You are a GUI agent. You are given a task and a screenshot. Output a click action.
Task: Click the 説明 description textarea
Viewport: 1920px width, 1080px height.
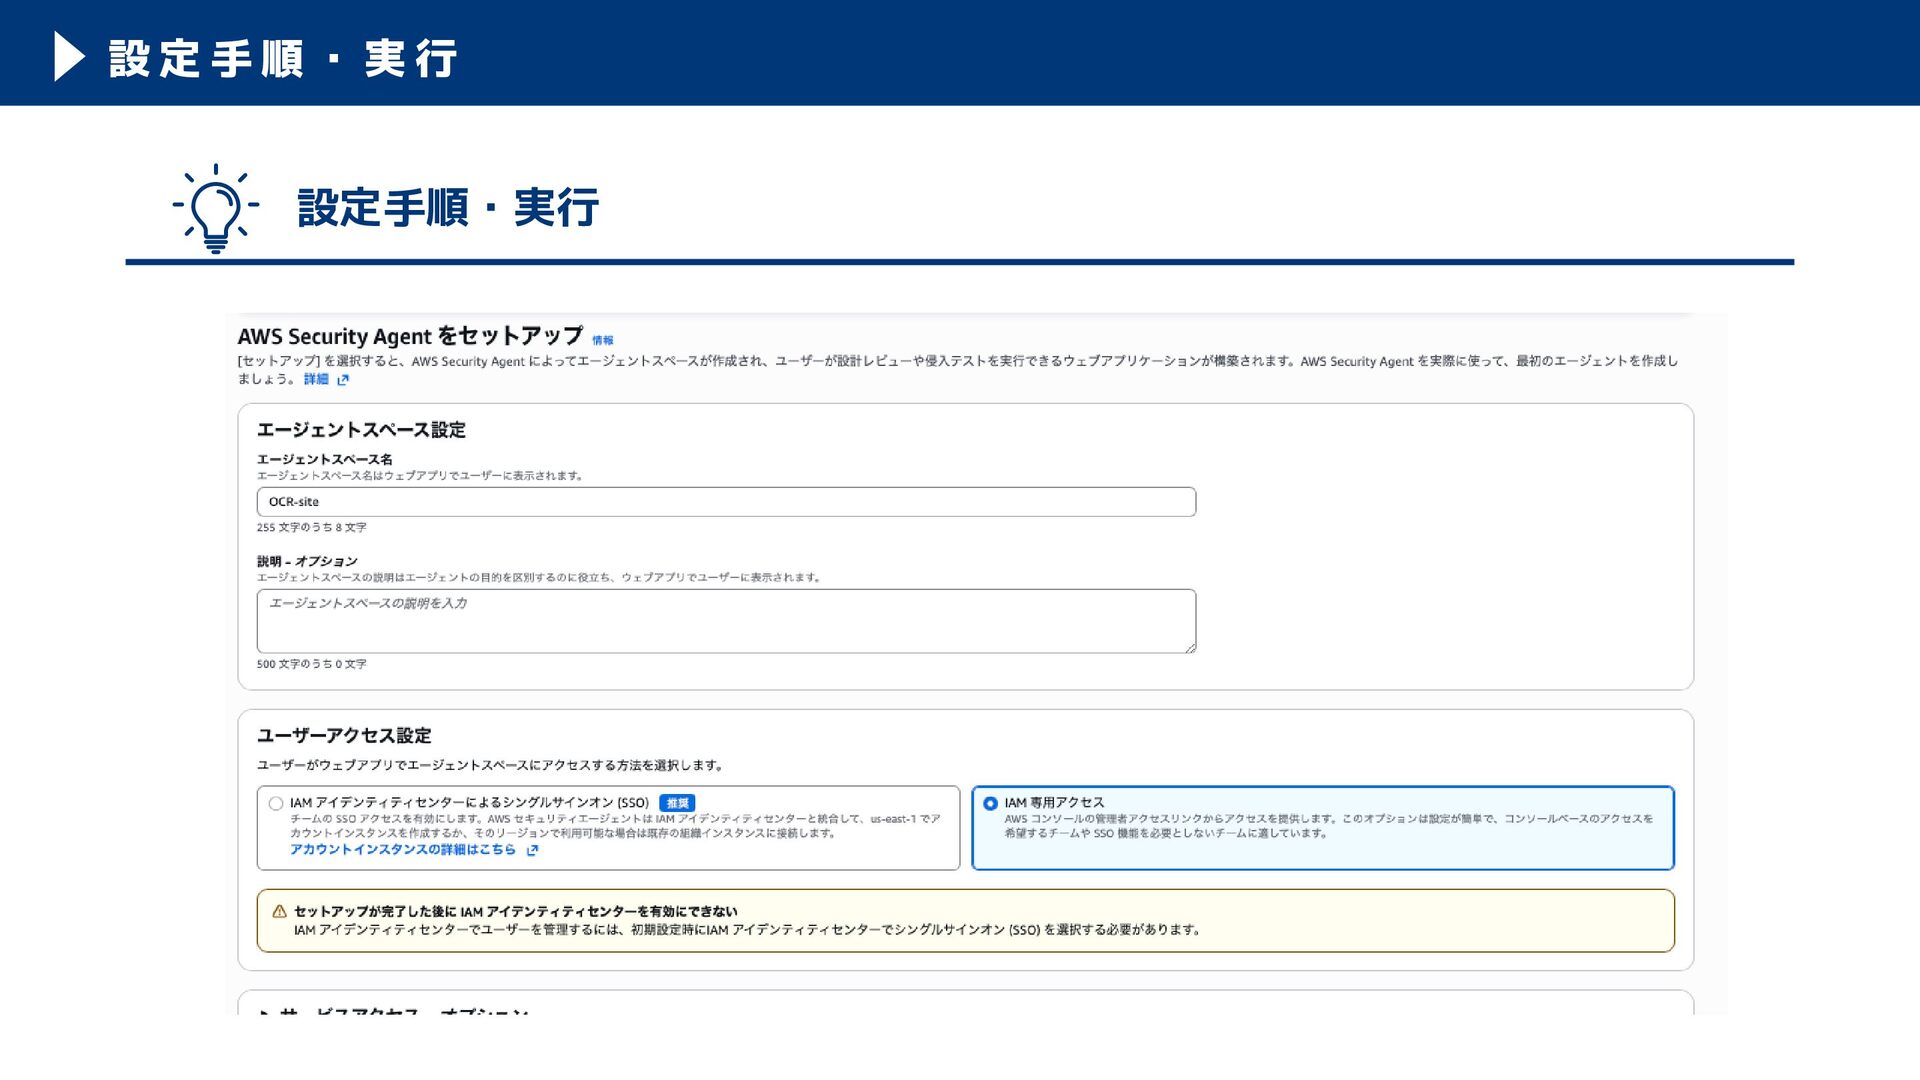coord(726,621)
